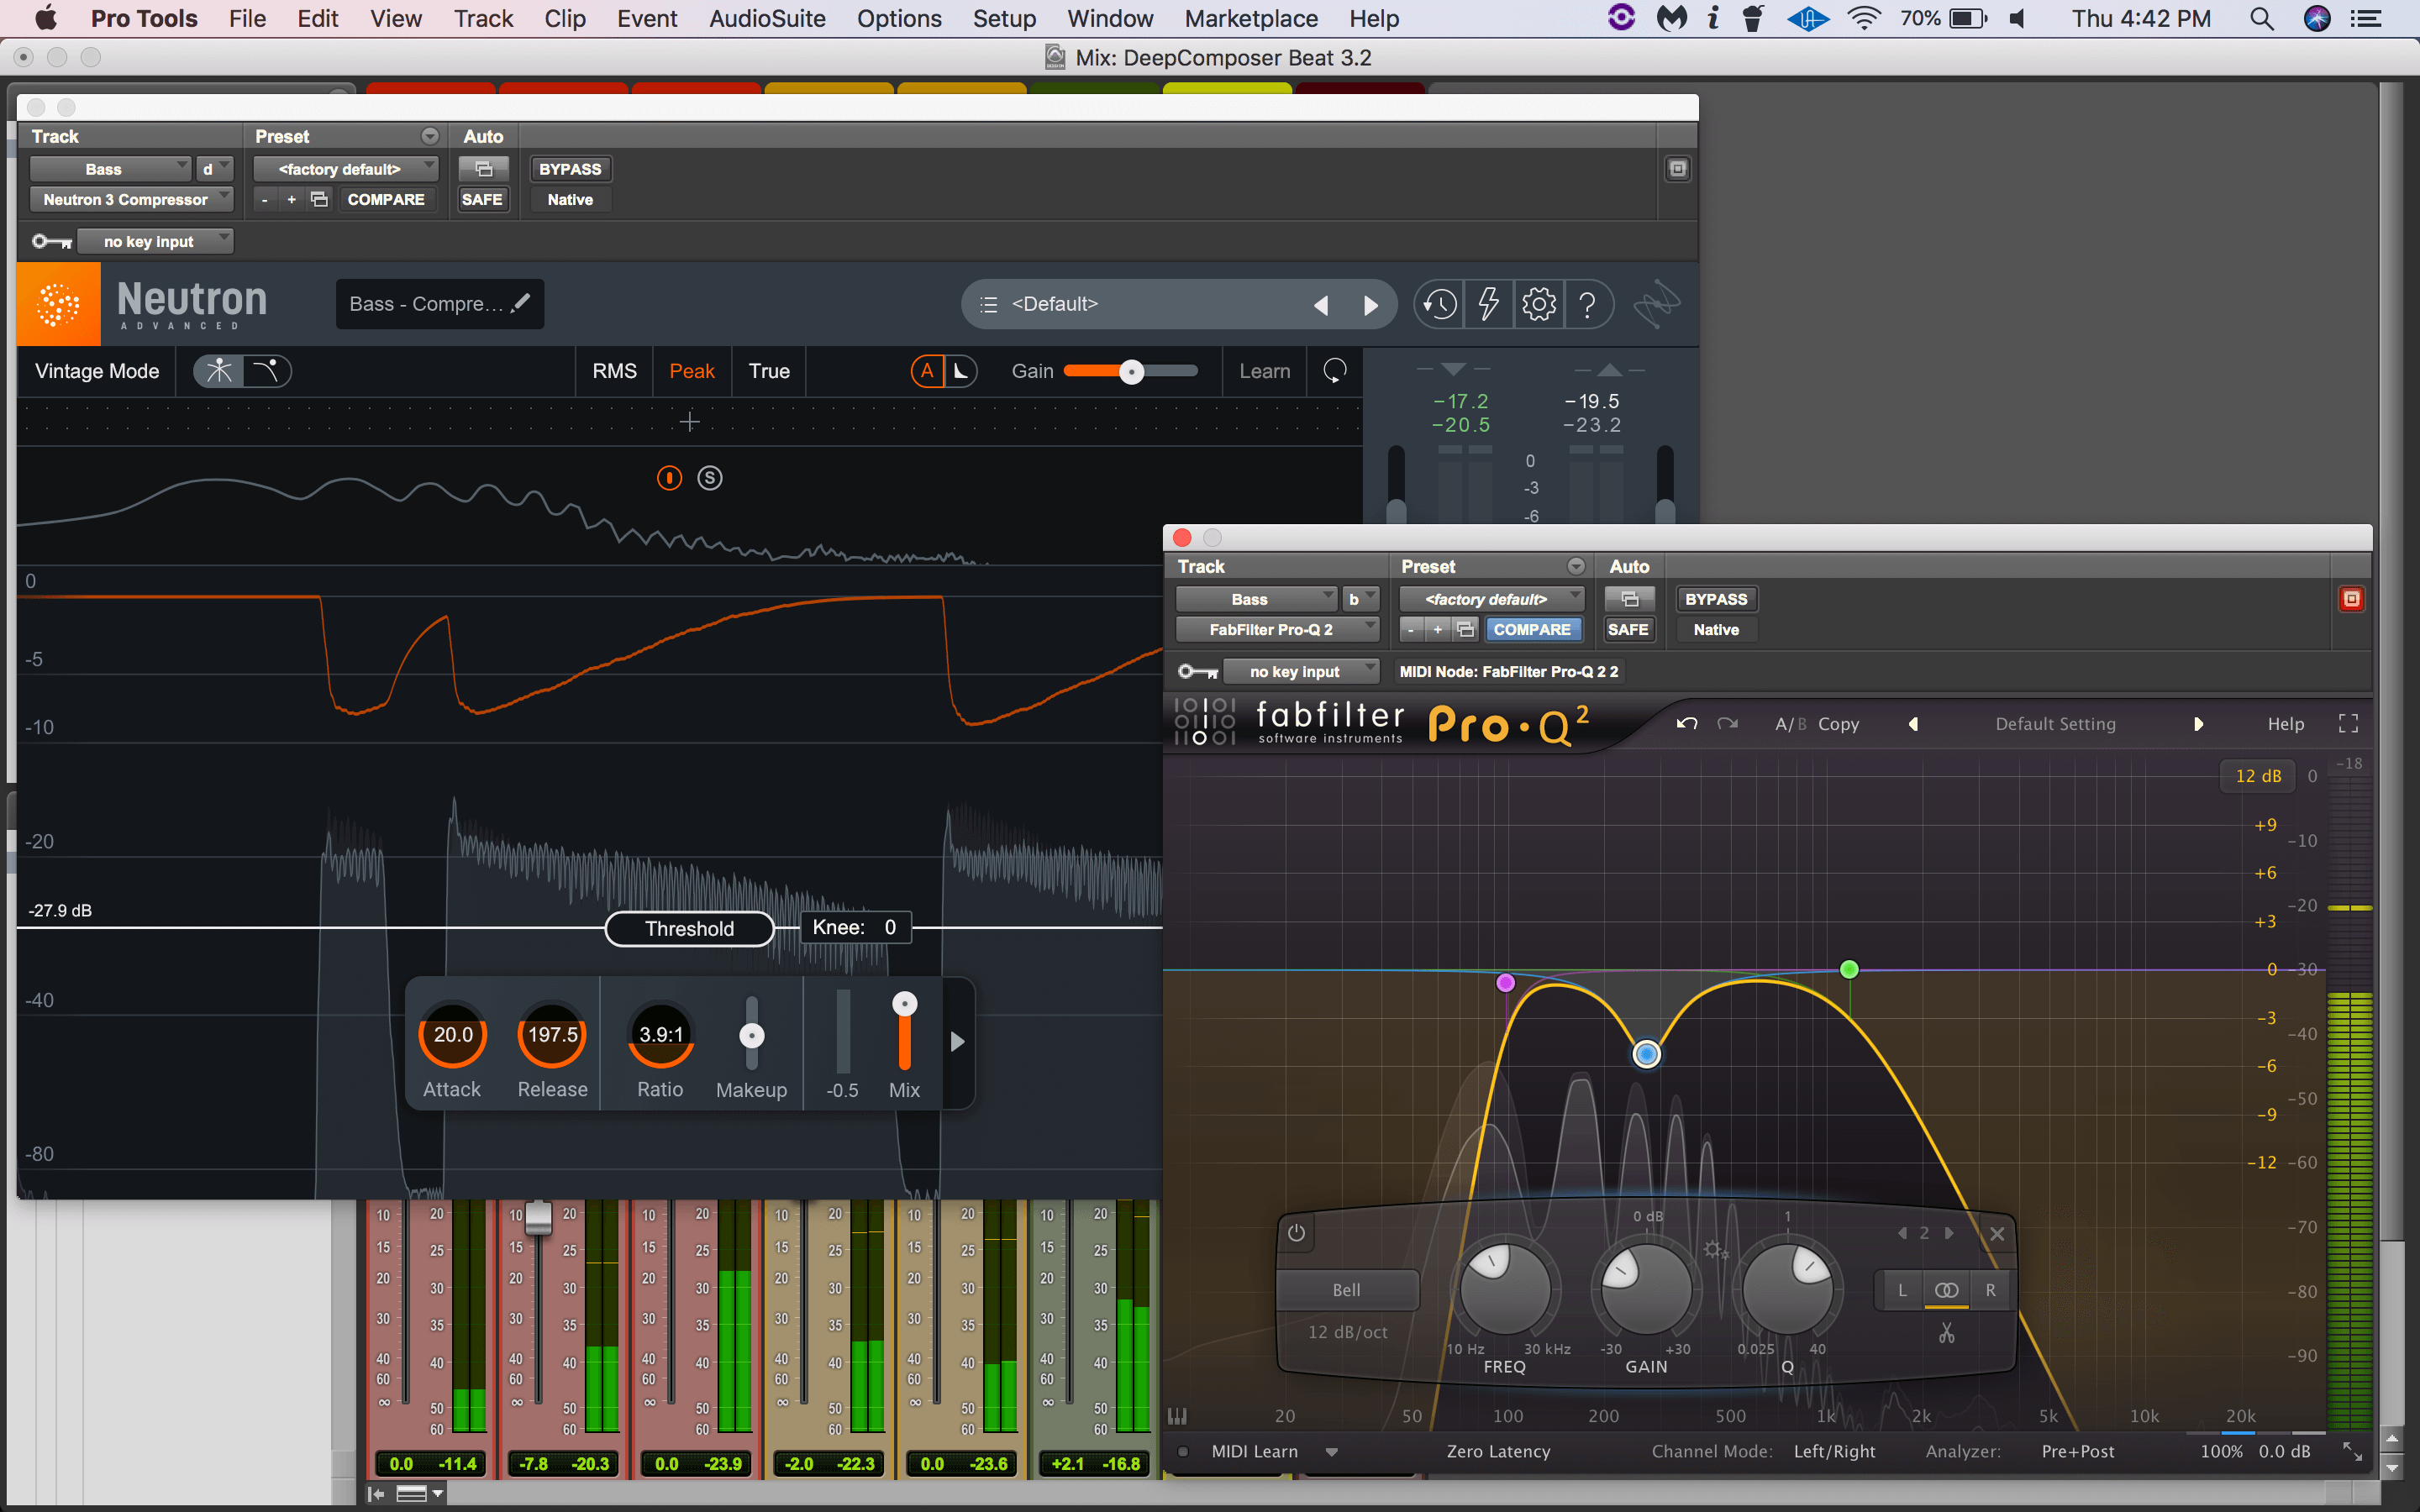Select Peak detection mode
This screenshot has width=2420, height=1512.
pos(692,371)
